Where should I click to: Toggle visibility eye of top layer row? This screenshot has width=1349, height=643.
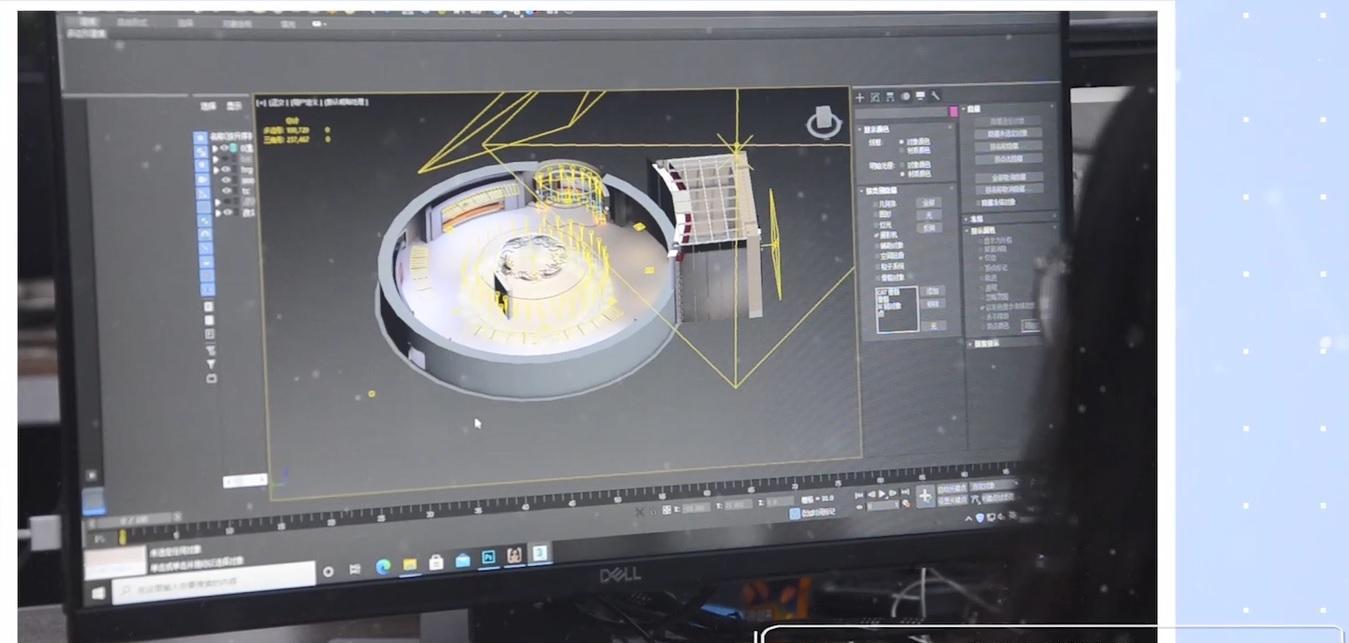coord(224,148)
